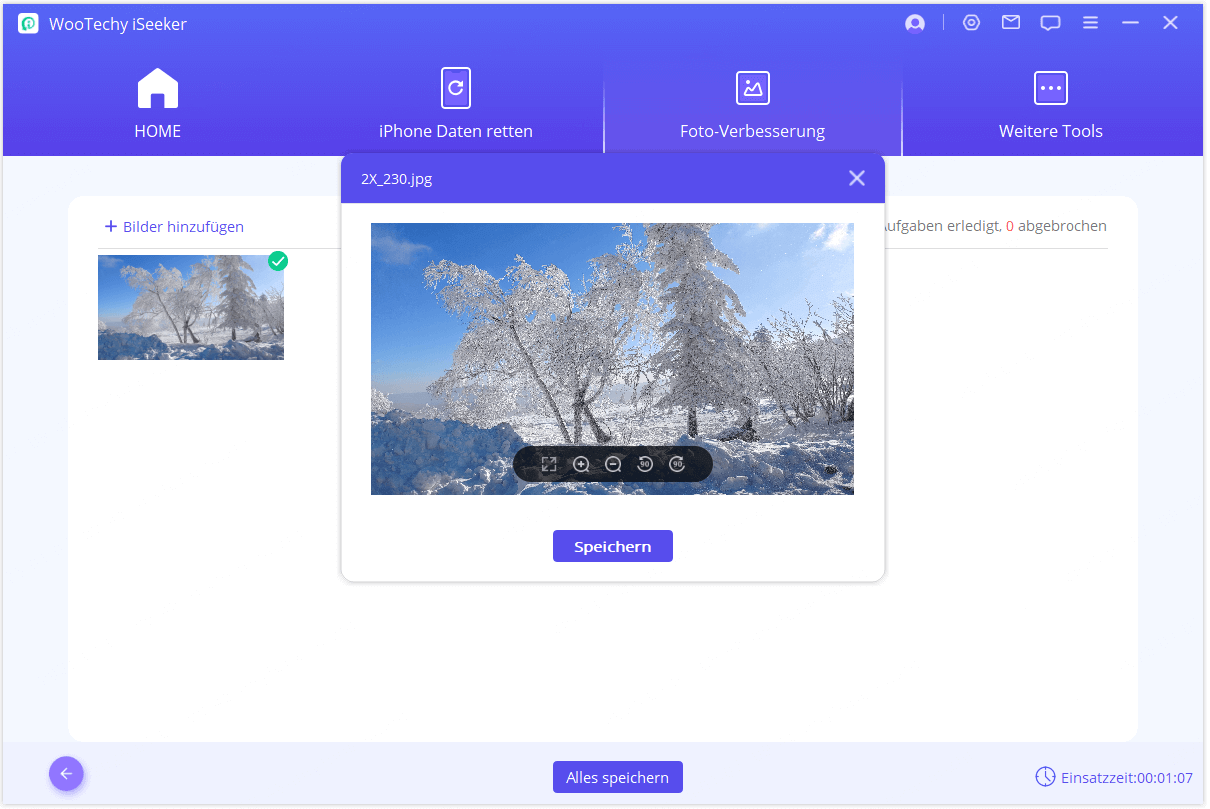This screenshot has height=809, width=1210.
Task: Click Bilder hinzufügen to add images
Action: [174, 227]
